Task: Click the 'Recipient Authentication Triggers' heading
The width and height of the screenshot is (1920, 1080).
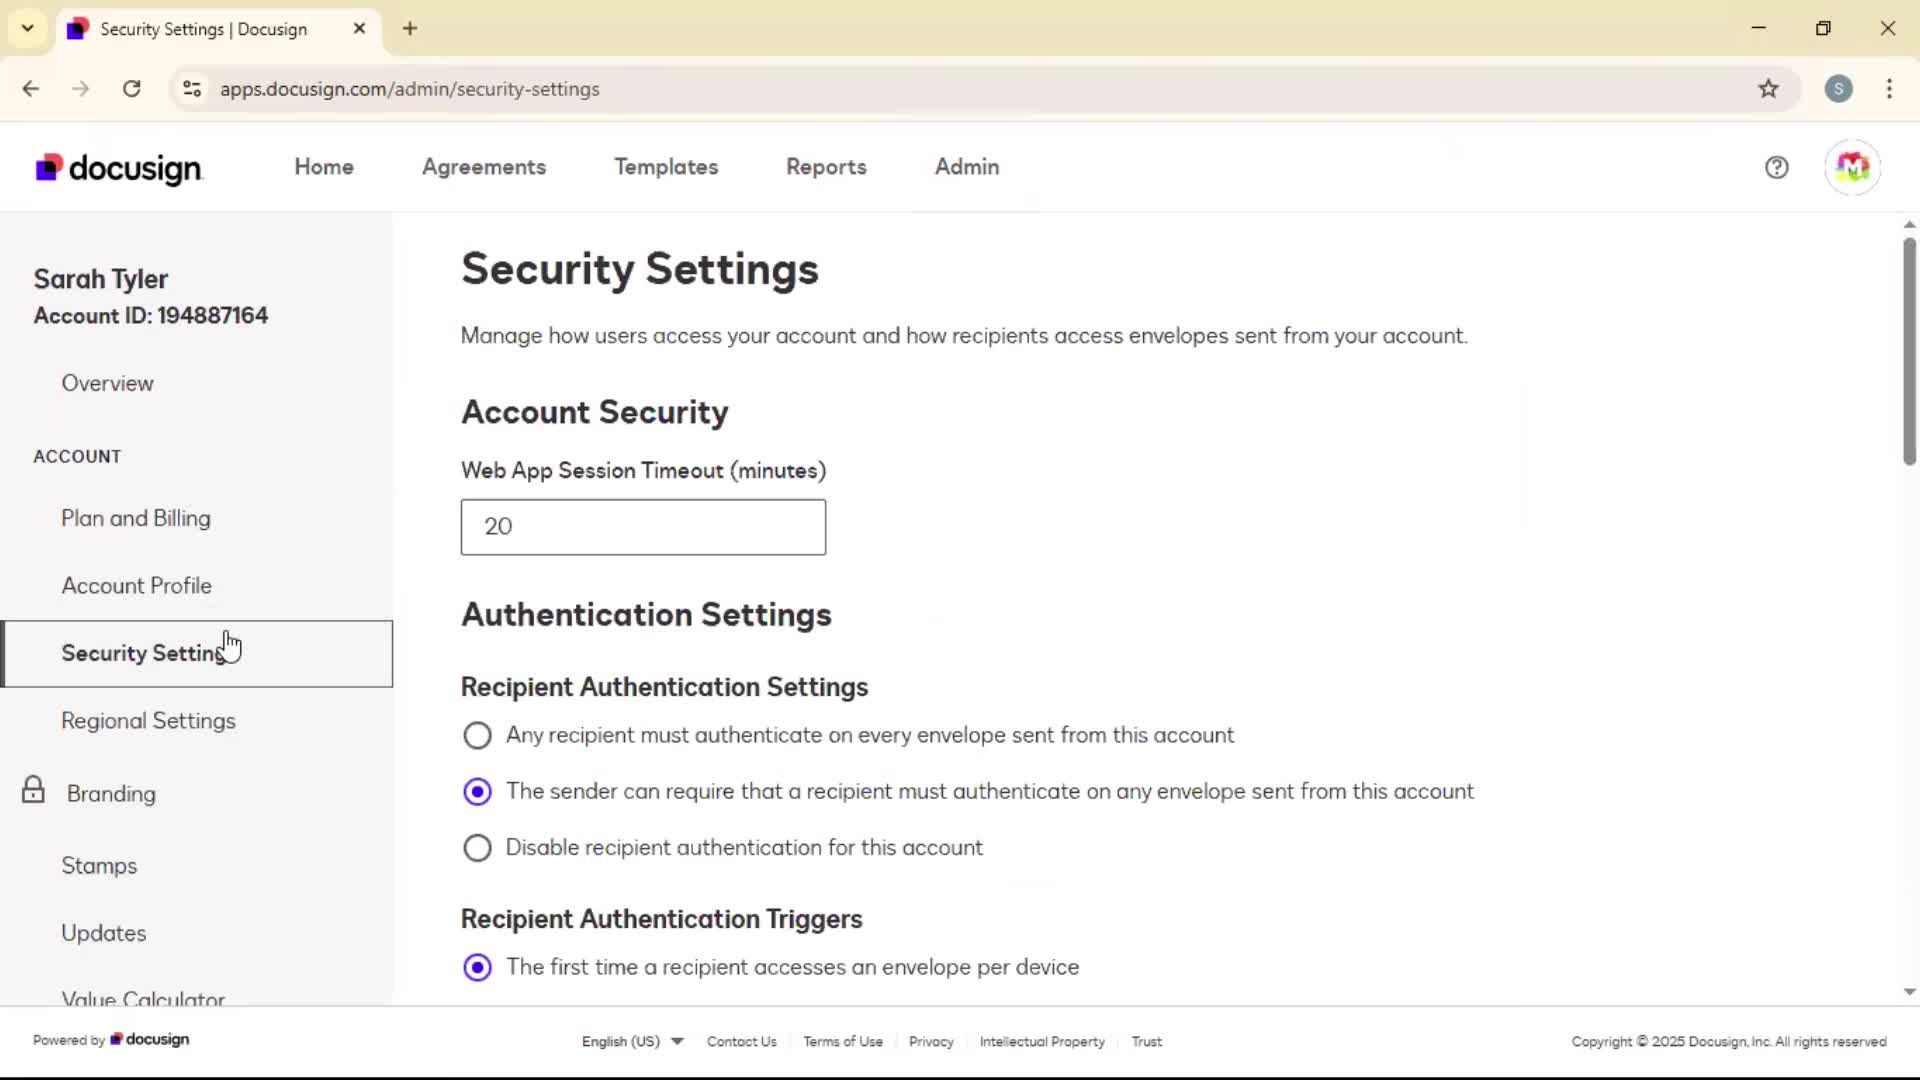Action: pyautogui.click(x=661, y=919)
